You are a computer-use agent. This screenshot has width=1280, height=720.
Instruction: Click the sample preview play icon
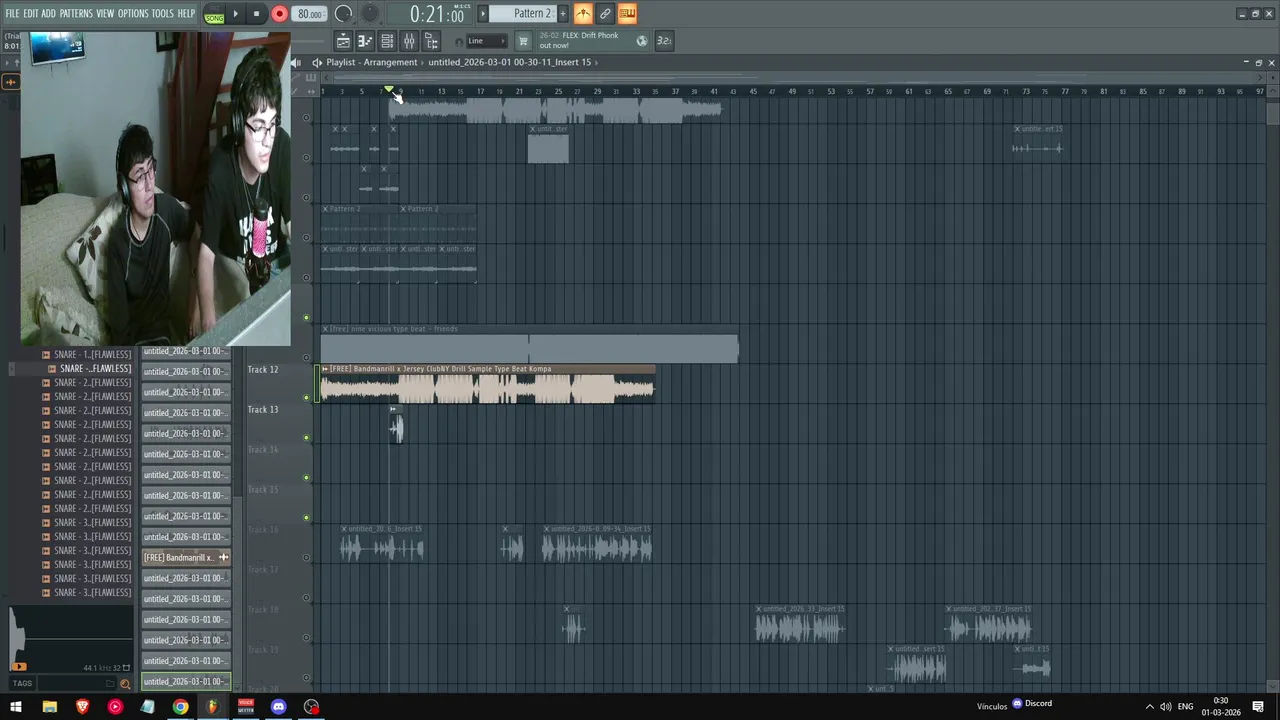click(x=18, y=666)
